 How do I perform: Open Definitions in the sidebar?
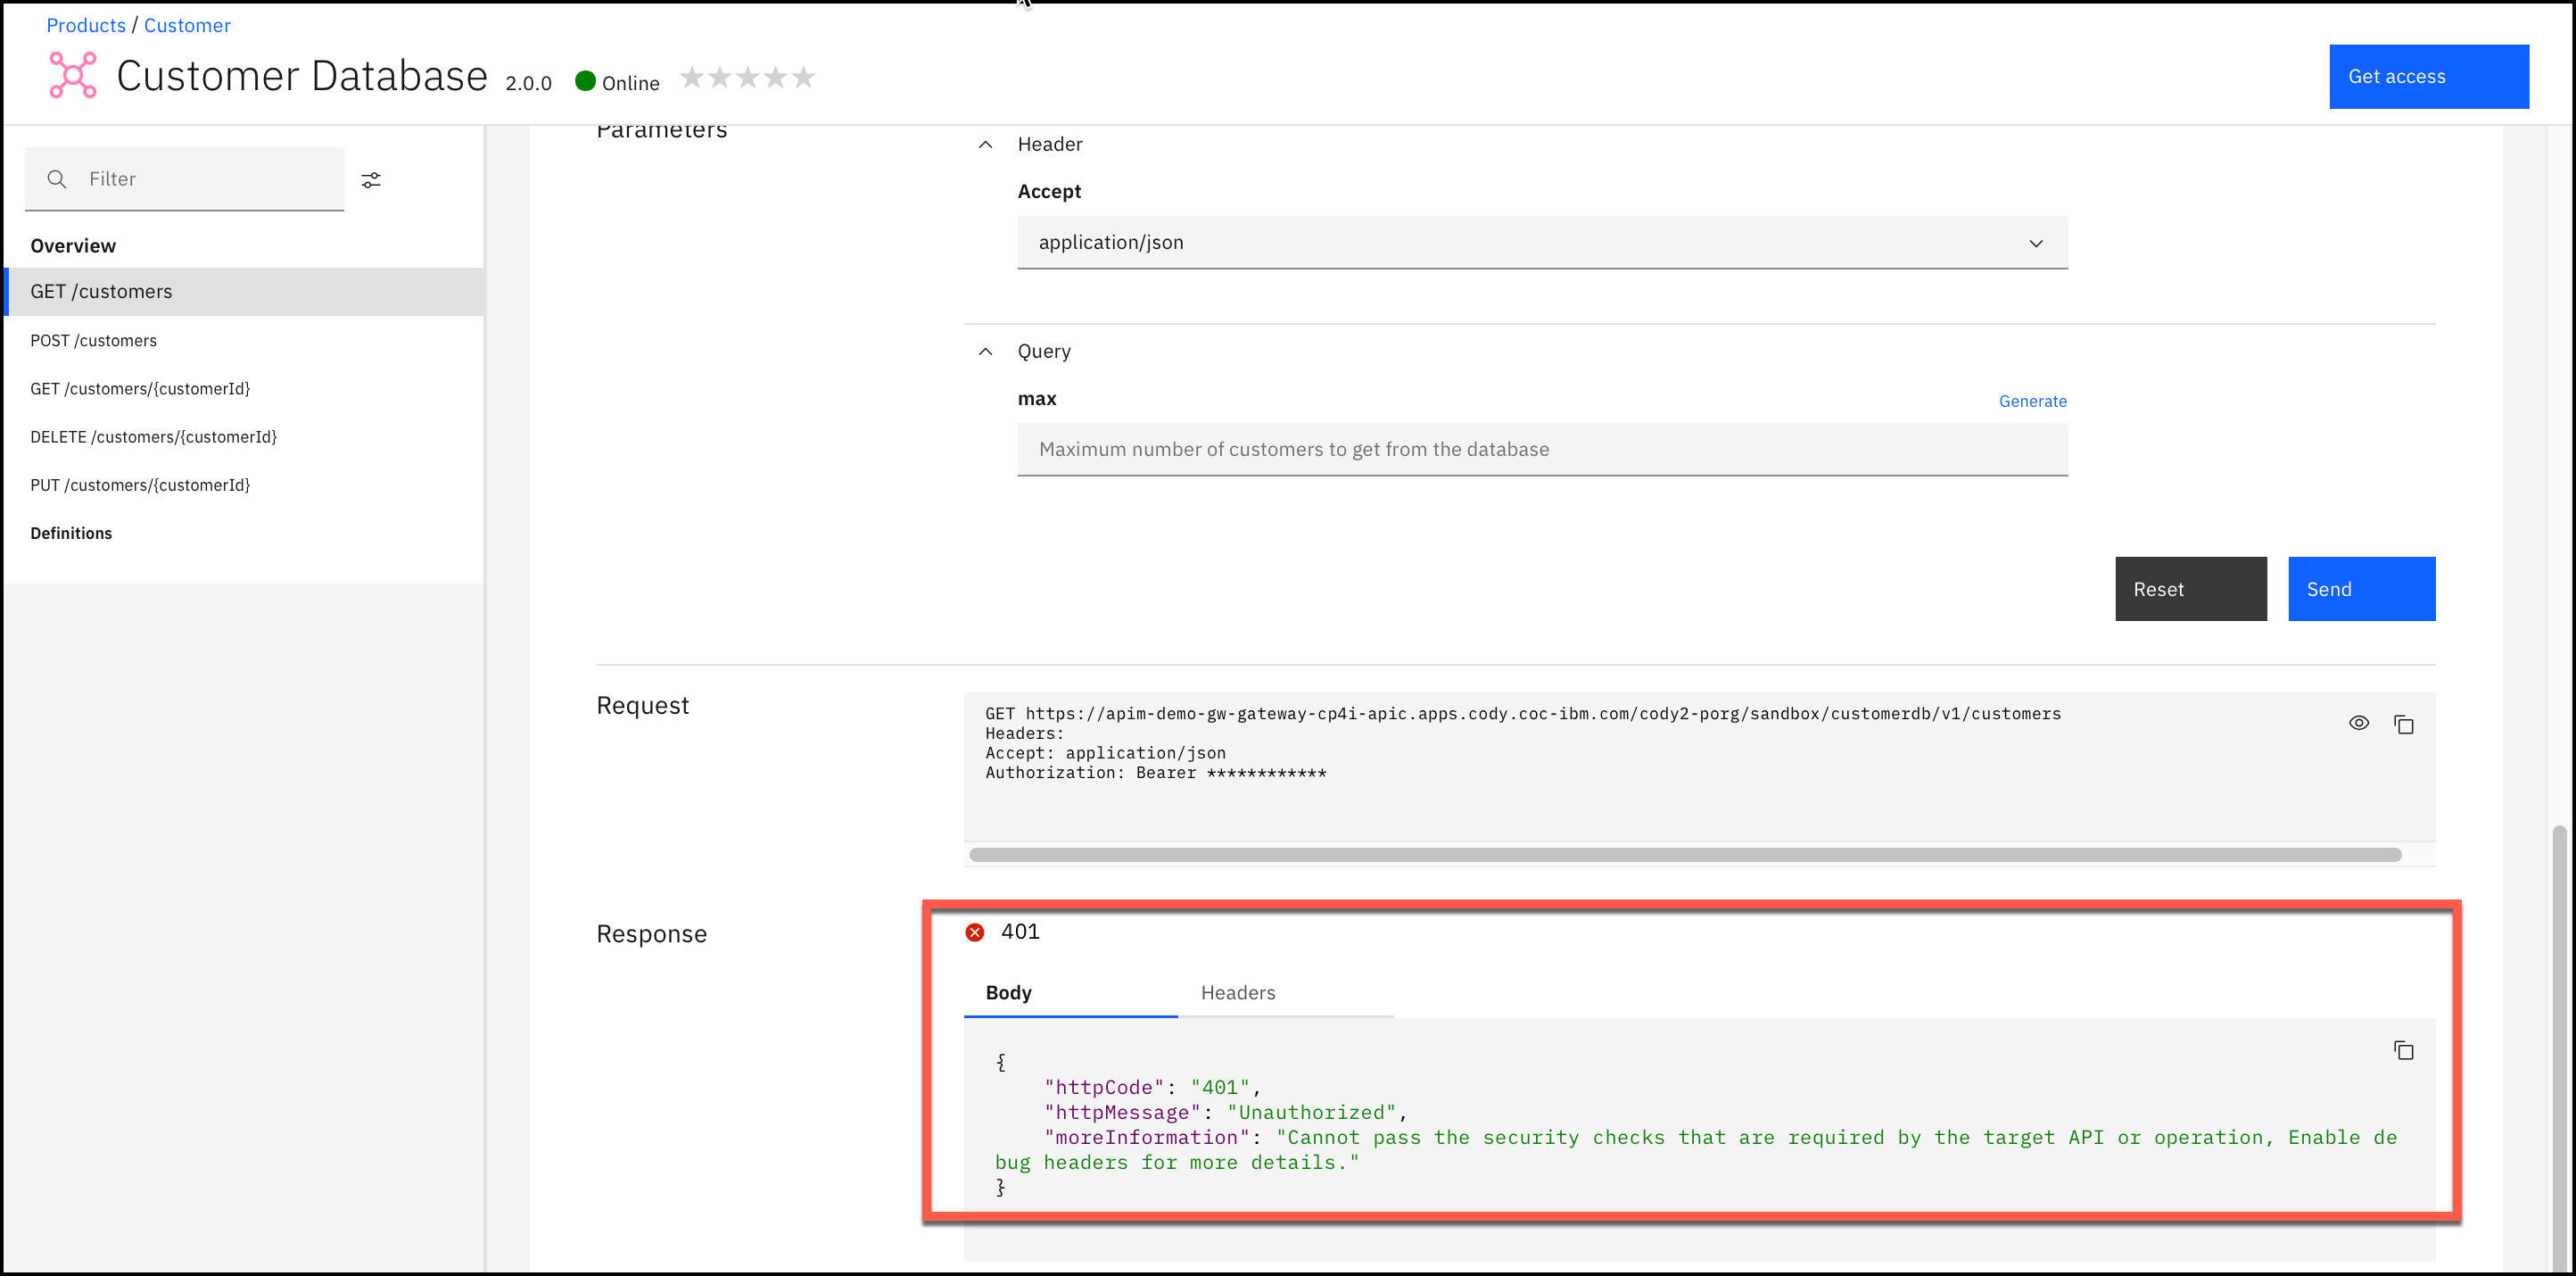71,533
